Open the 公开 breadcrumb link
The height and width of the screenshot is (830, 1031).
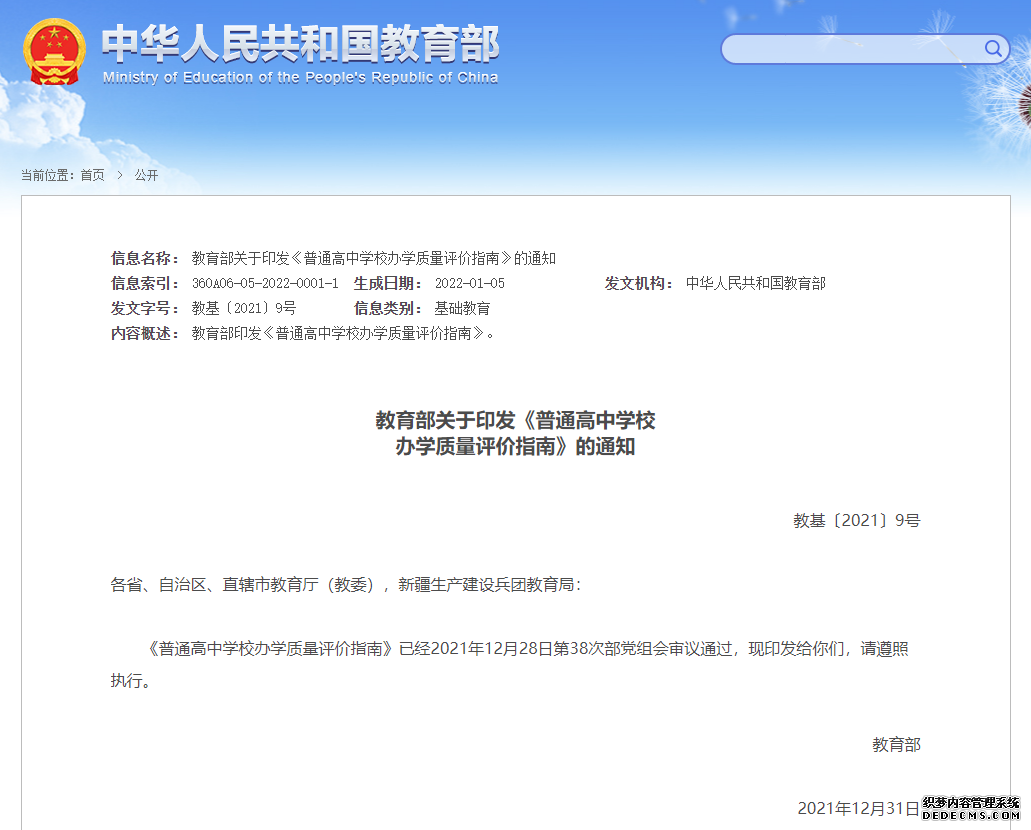(x=147, y=175)
